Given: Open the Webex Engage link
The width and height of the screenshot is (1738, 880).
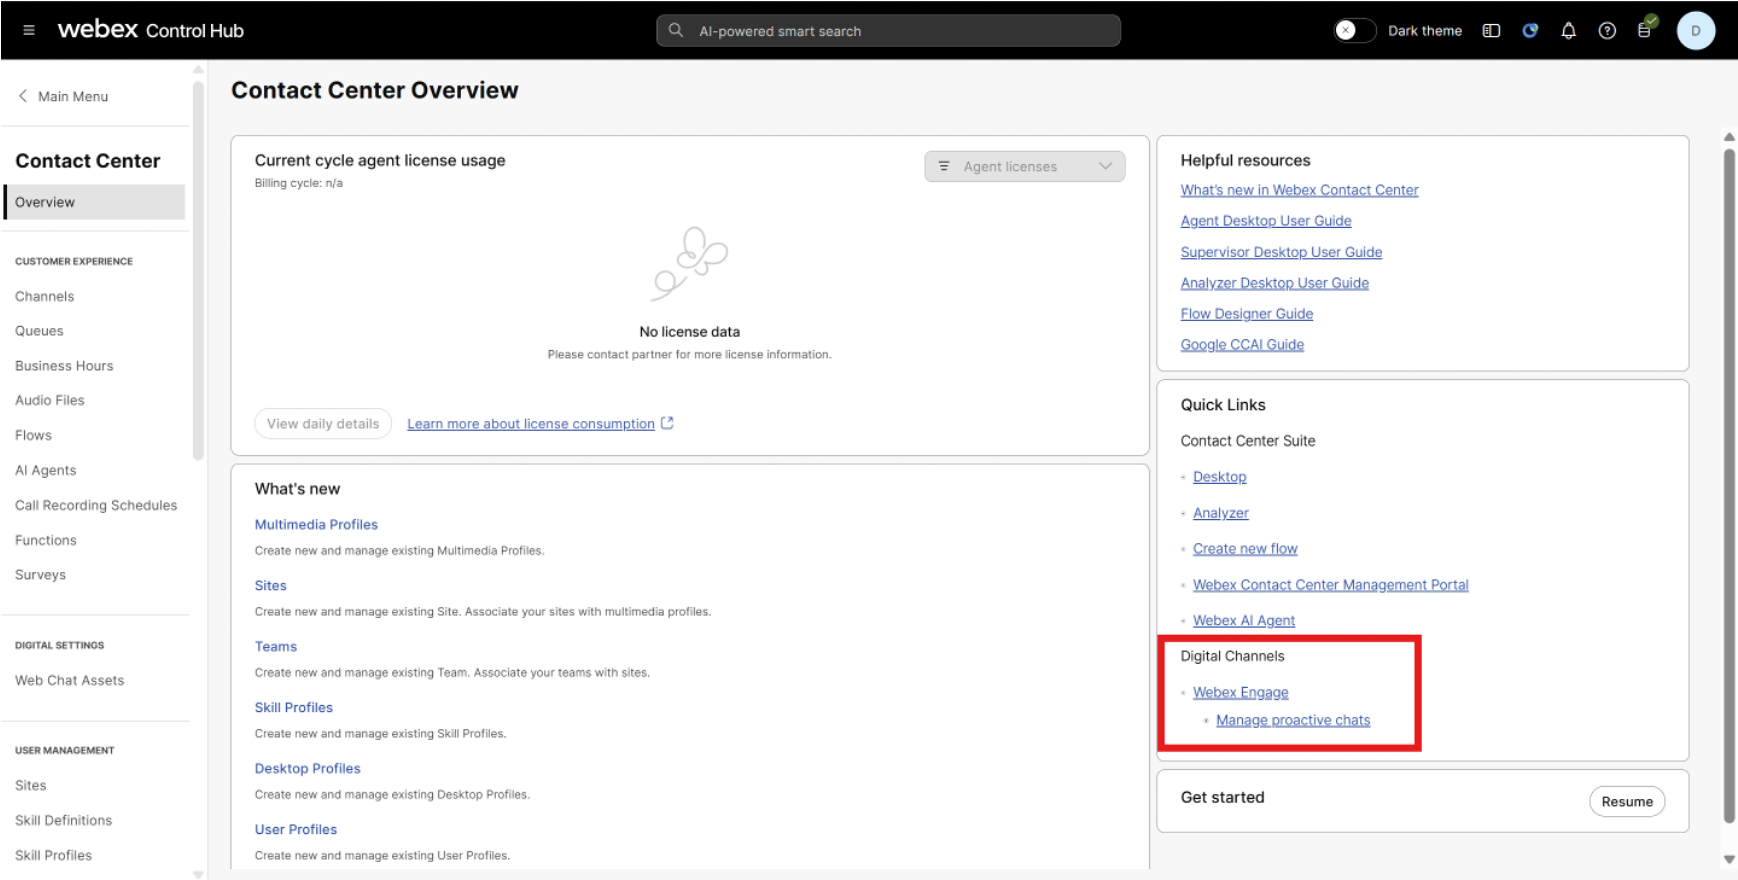Looking at the screenshot, I should pyautogui.click(x=1240, y=692).
